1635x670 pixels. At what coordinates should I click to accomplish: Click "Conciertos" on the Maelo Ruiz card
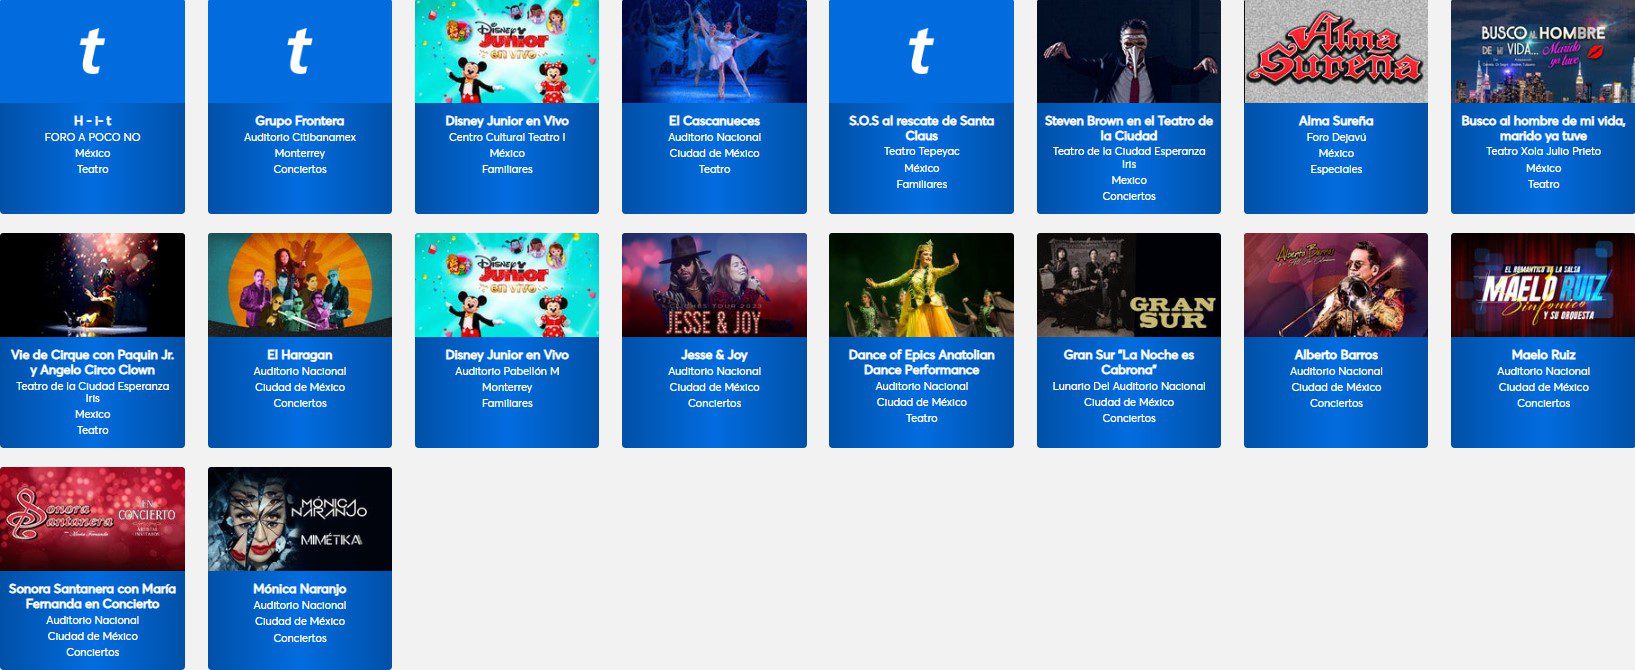point(1543,403)
